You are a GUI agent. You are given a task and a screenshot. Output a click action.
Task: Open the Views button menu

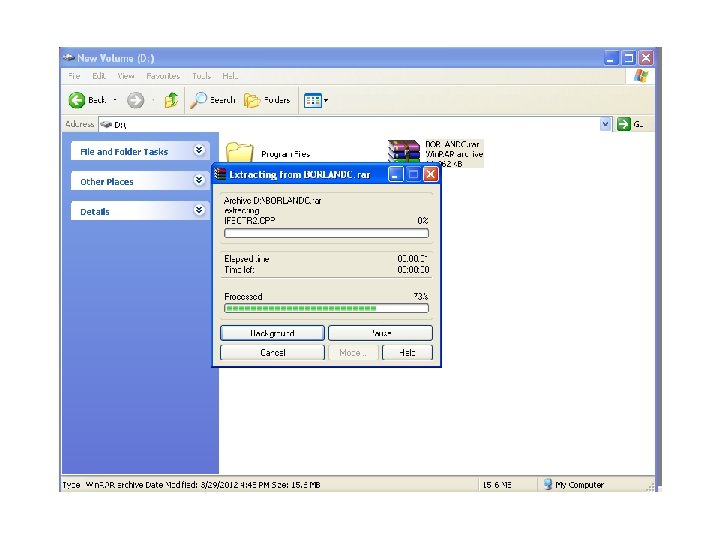click(x=316, y=100)
